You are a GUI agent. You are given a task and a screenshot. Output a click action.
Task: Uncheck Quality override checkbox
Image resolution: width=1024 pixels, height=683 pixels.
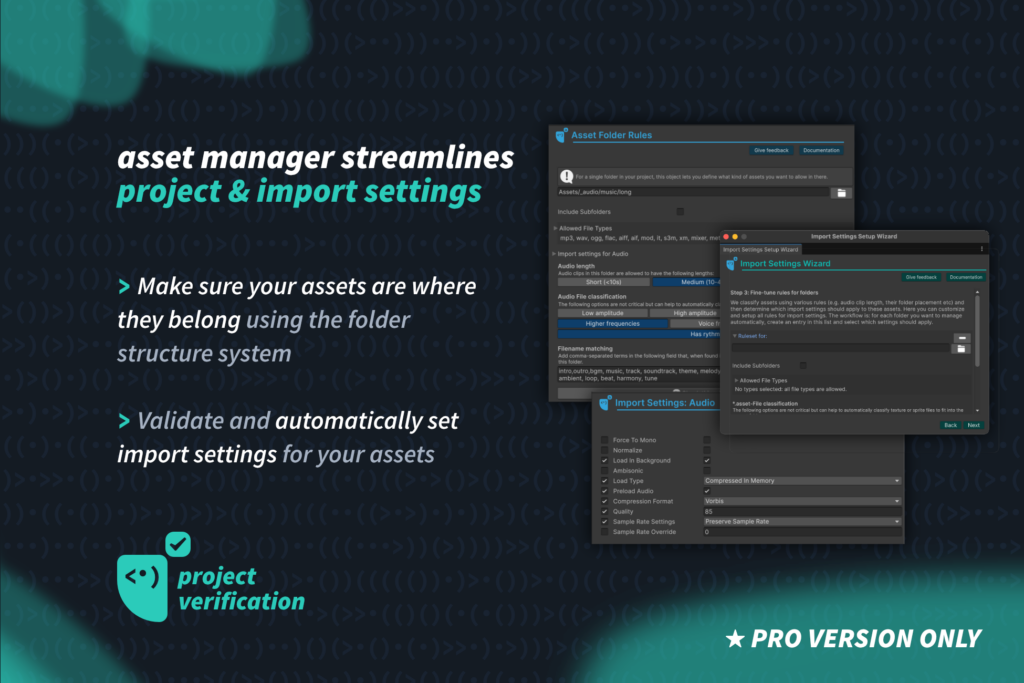click(x=604, y=511)
